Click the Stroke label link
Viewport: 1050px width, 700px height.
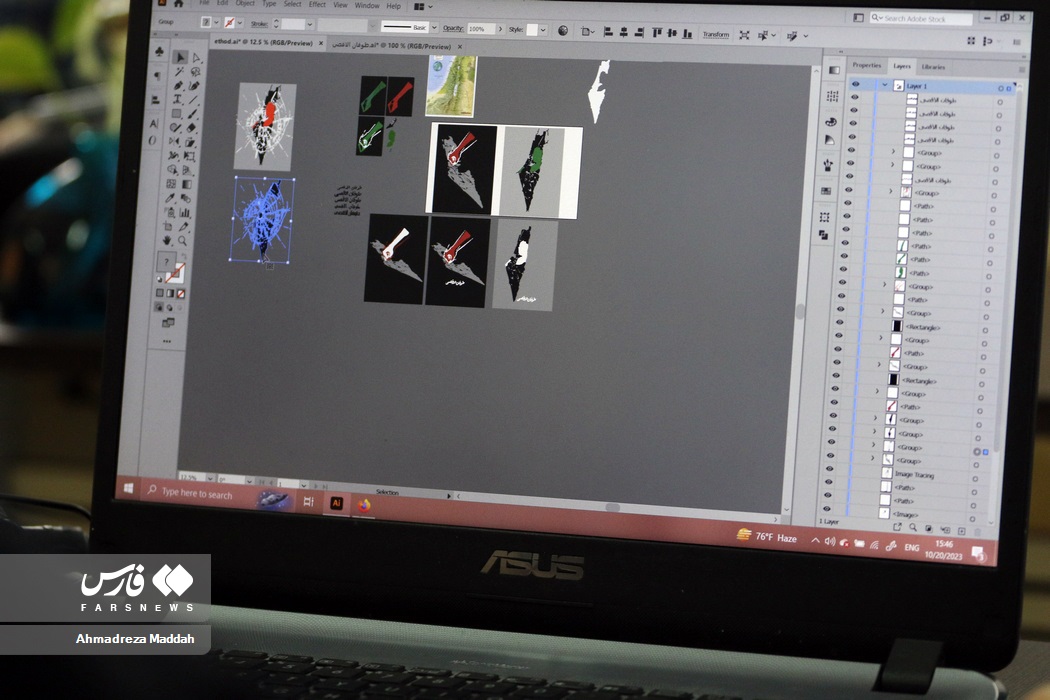(259, 24)
